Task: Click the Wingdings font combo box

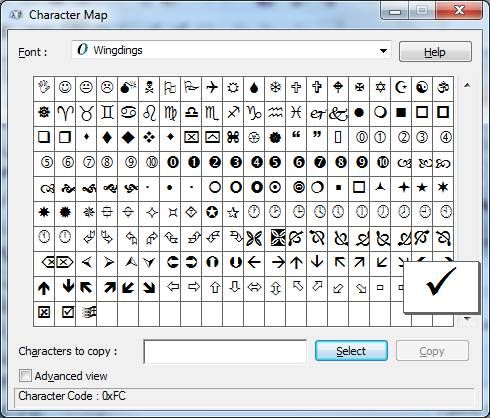Action: pyautogui.click(x=231, y=50)
